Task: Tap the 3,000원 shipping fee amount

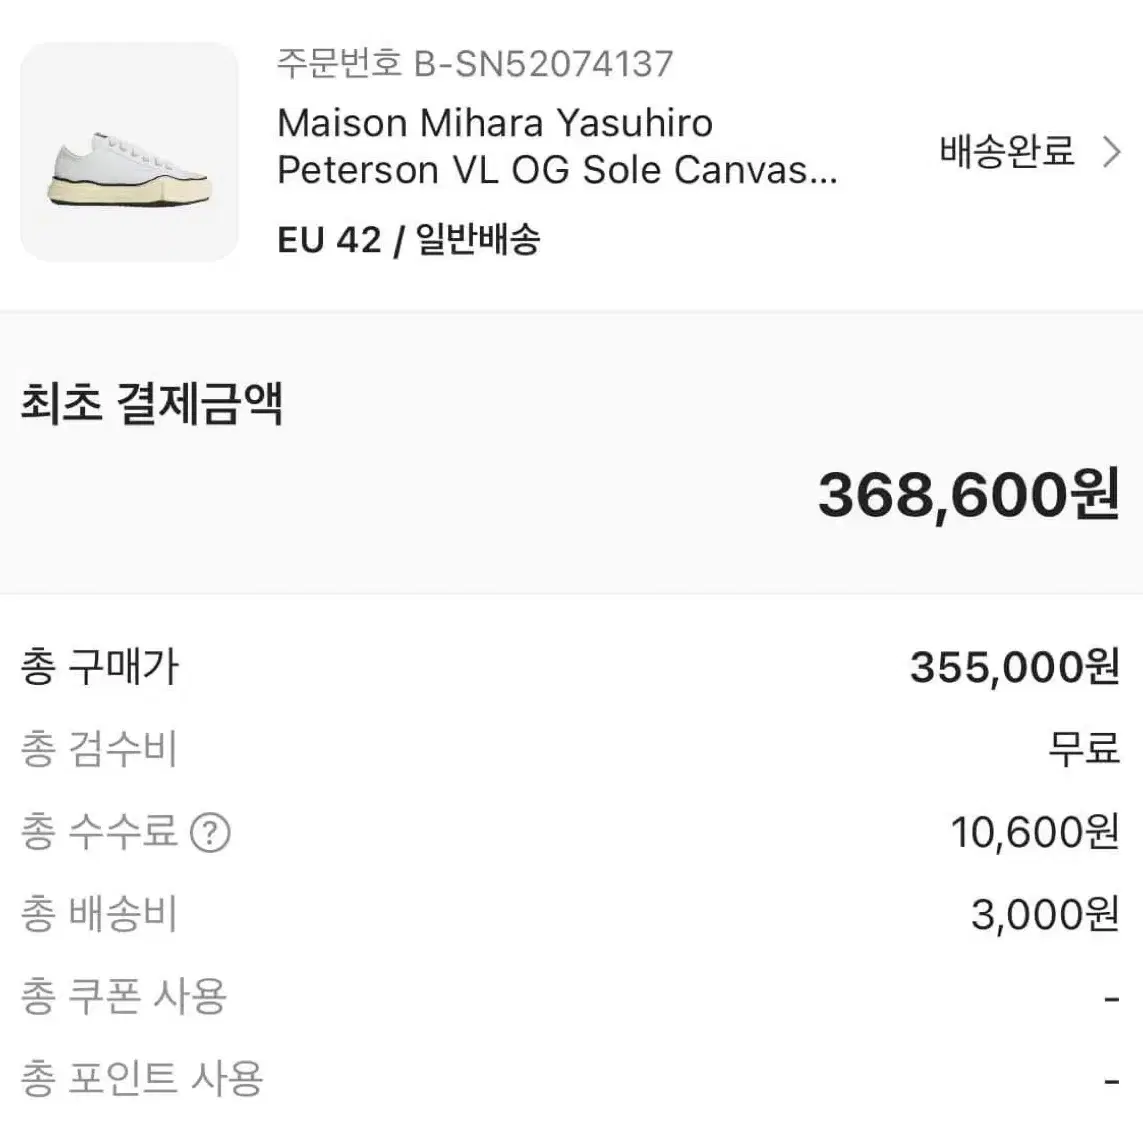Action: pyautogui.click(x=1045, y=914)
